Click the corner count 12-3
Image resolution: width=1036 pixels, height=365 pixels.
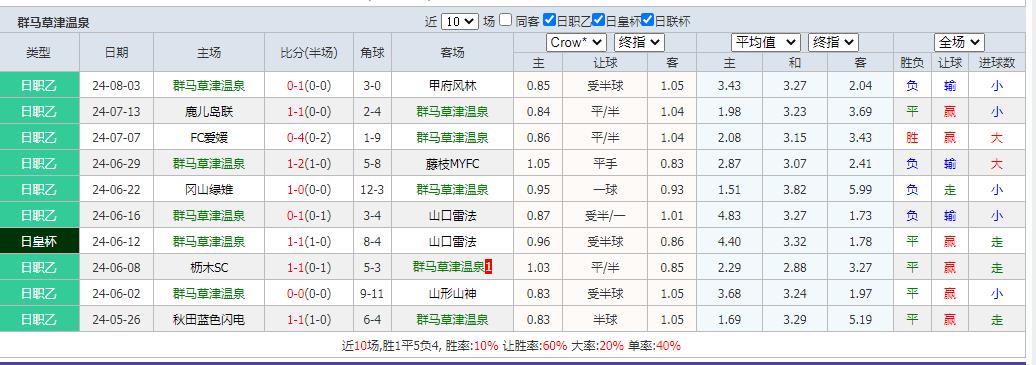[372, 190]
